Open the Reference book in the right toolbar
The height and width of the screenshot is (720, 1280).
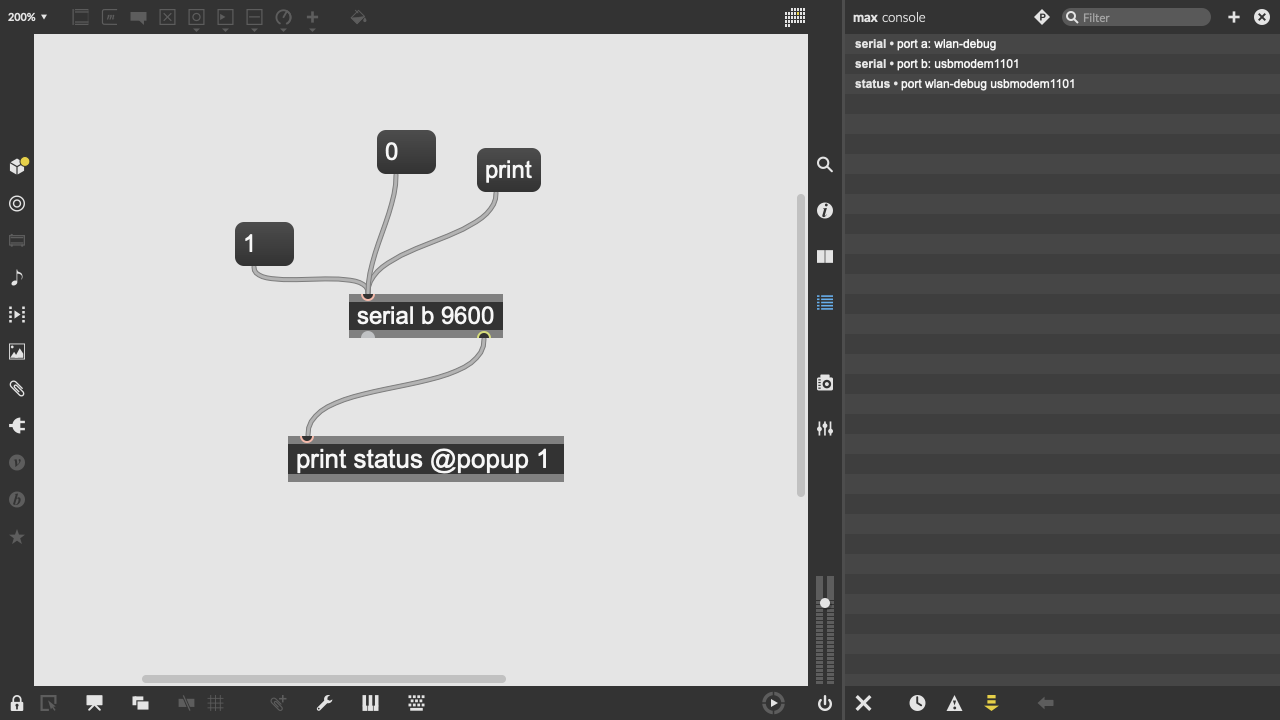pos(825,257)
